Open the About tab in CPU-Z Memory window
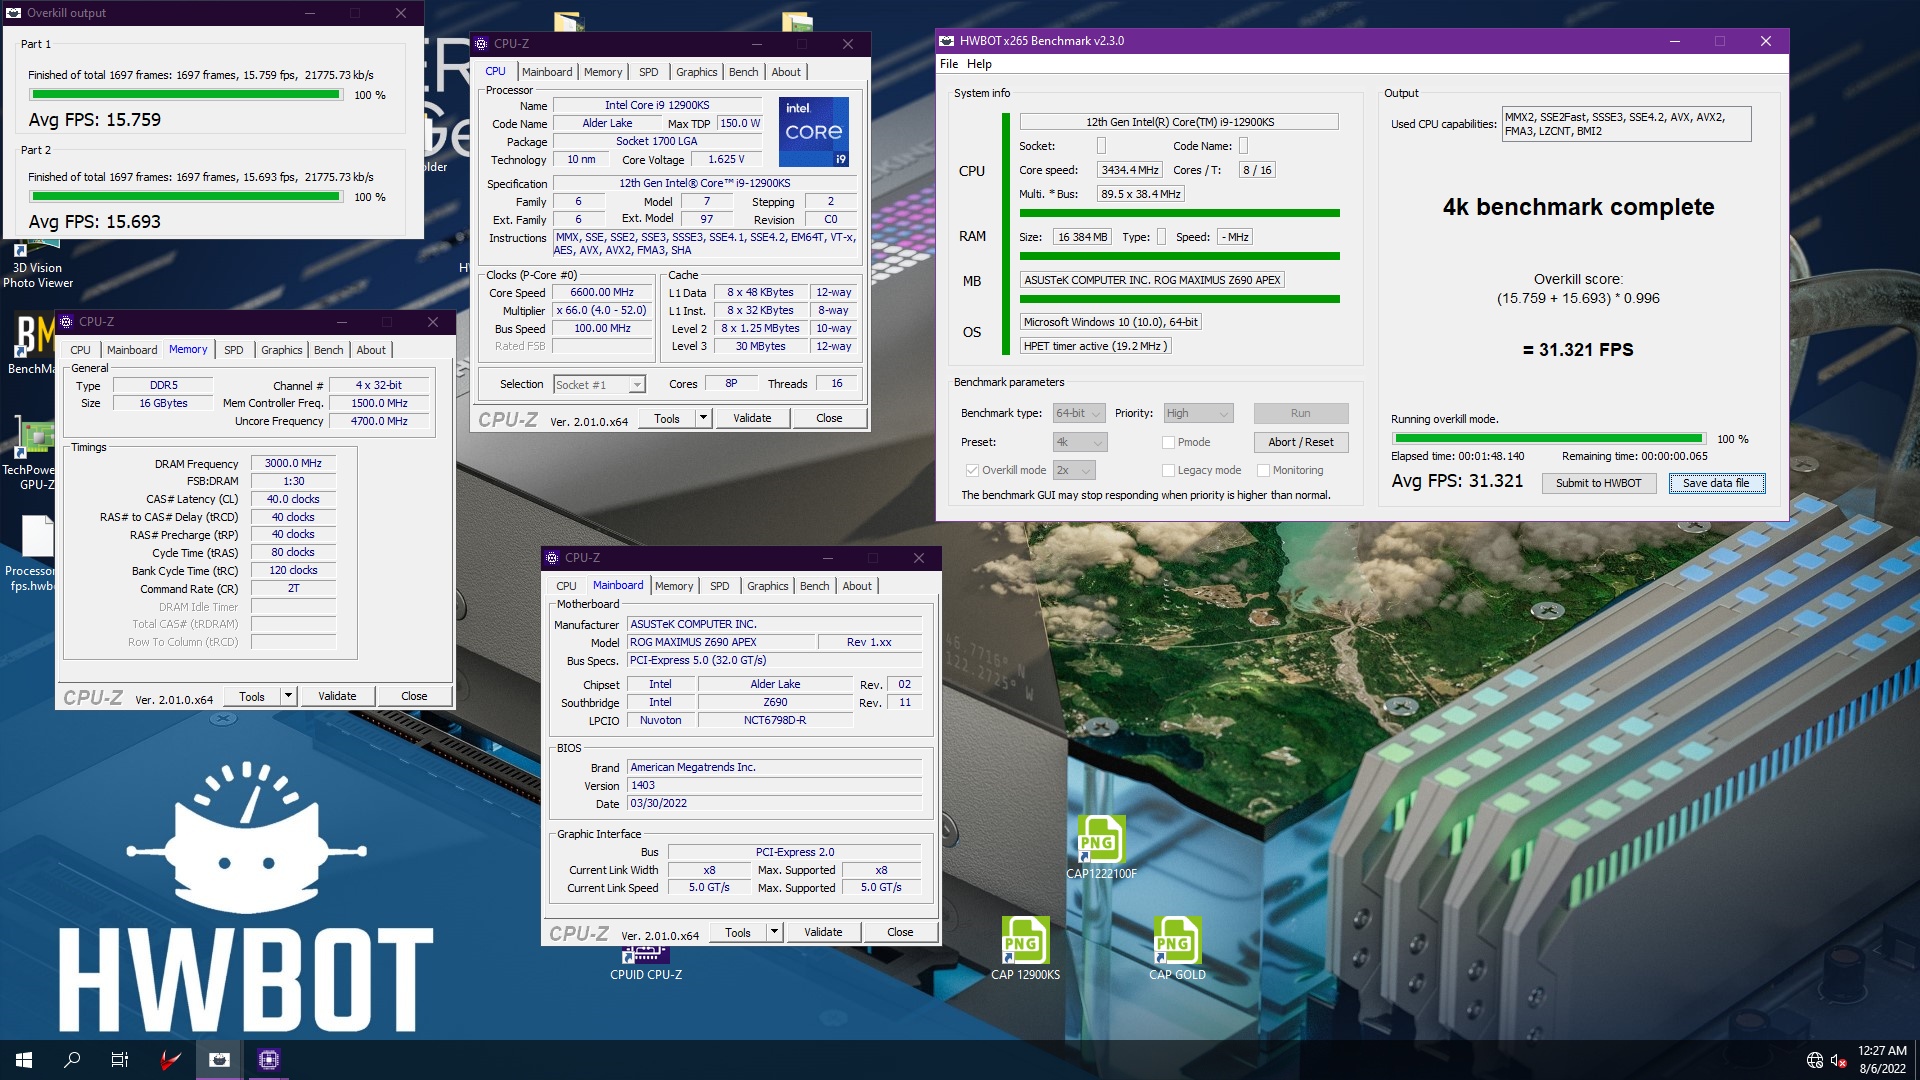 pos(371,350)
